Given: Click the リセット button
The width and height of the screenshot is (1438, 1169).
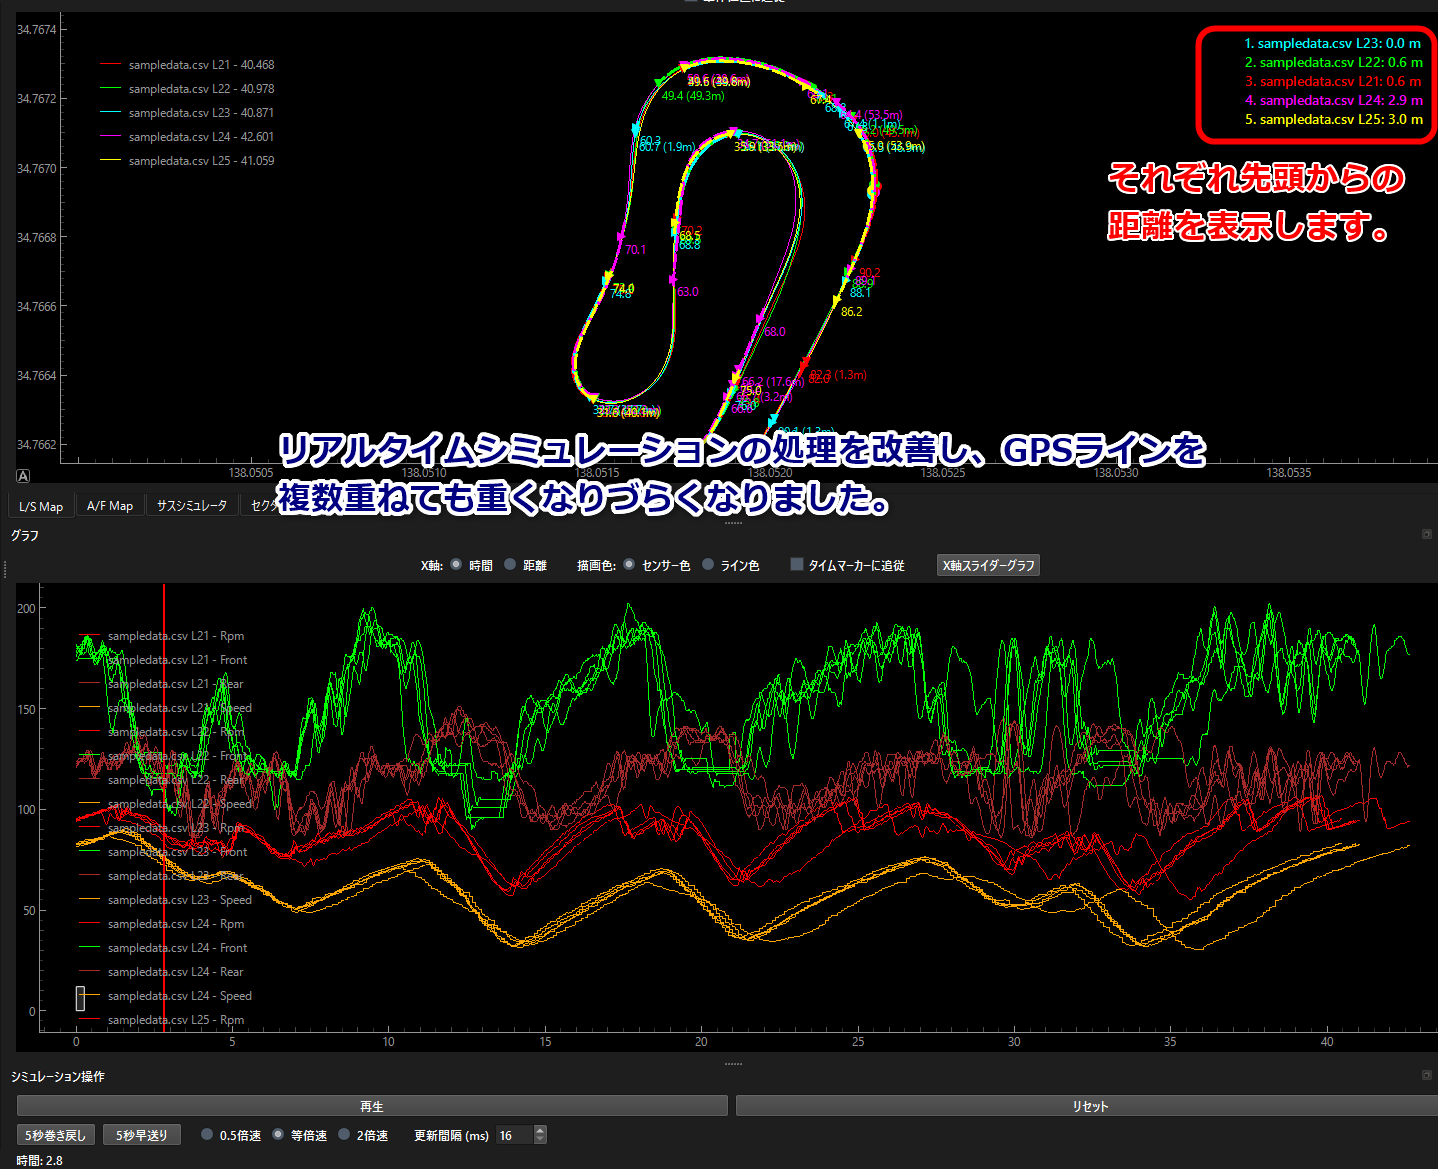Looking at the screenshot, I should (1089, 1106).
